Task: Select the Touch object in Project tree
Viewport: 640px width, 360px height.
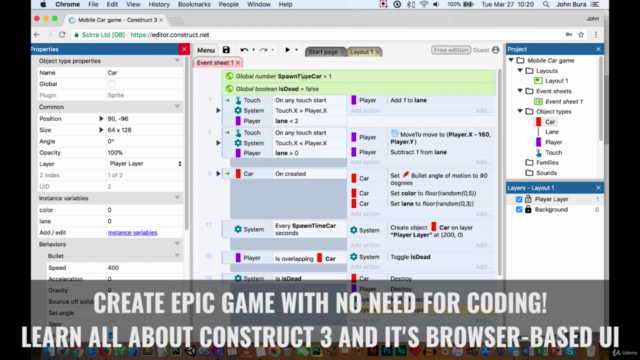Action: point(553,152)
